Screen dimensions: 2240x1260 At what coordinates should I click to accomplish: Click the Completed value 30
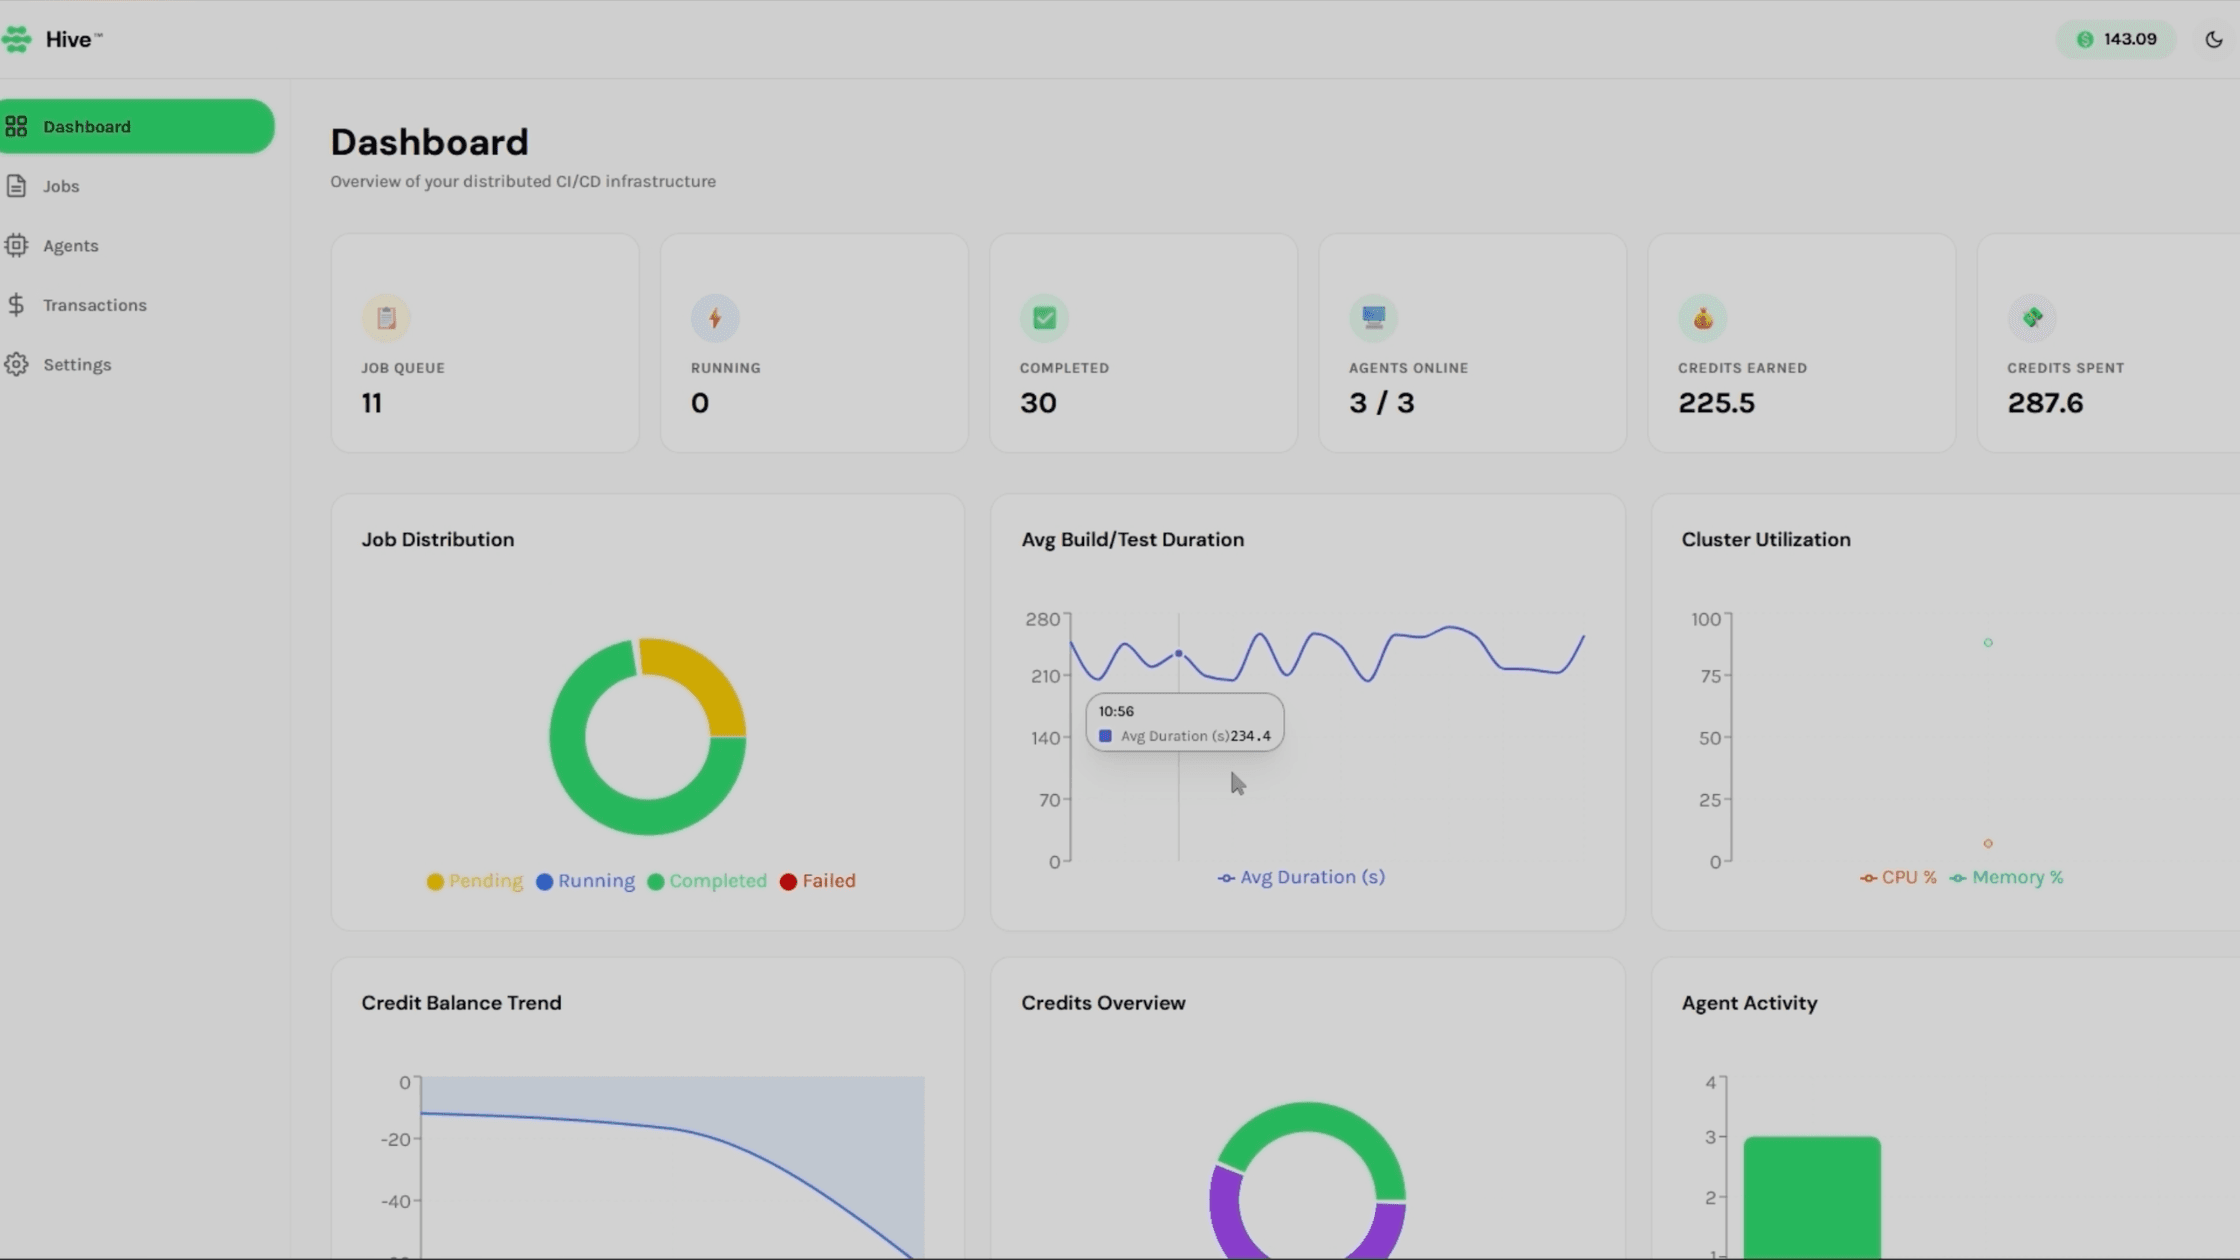tap(1038, 403)
